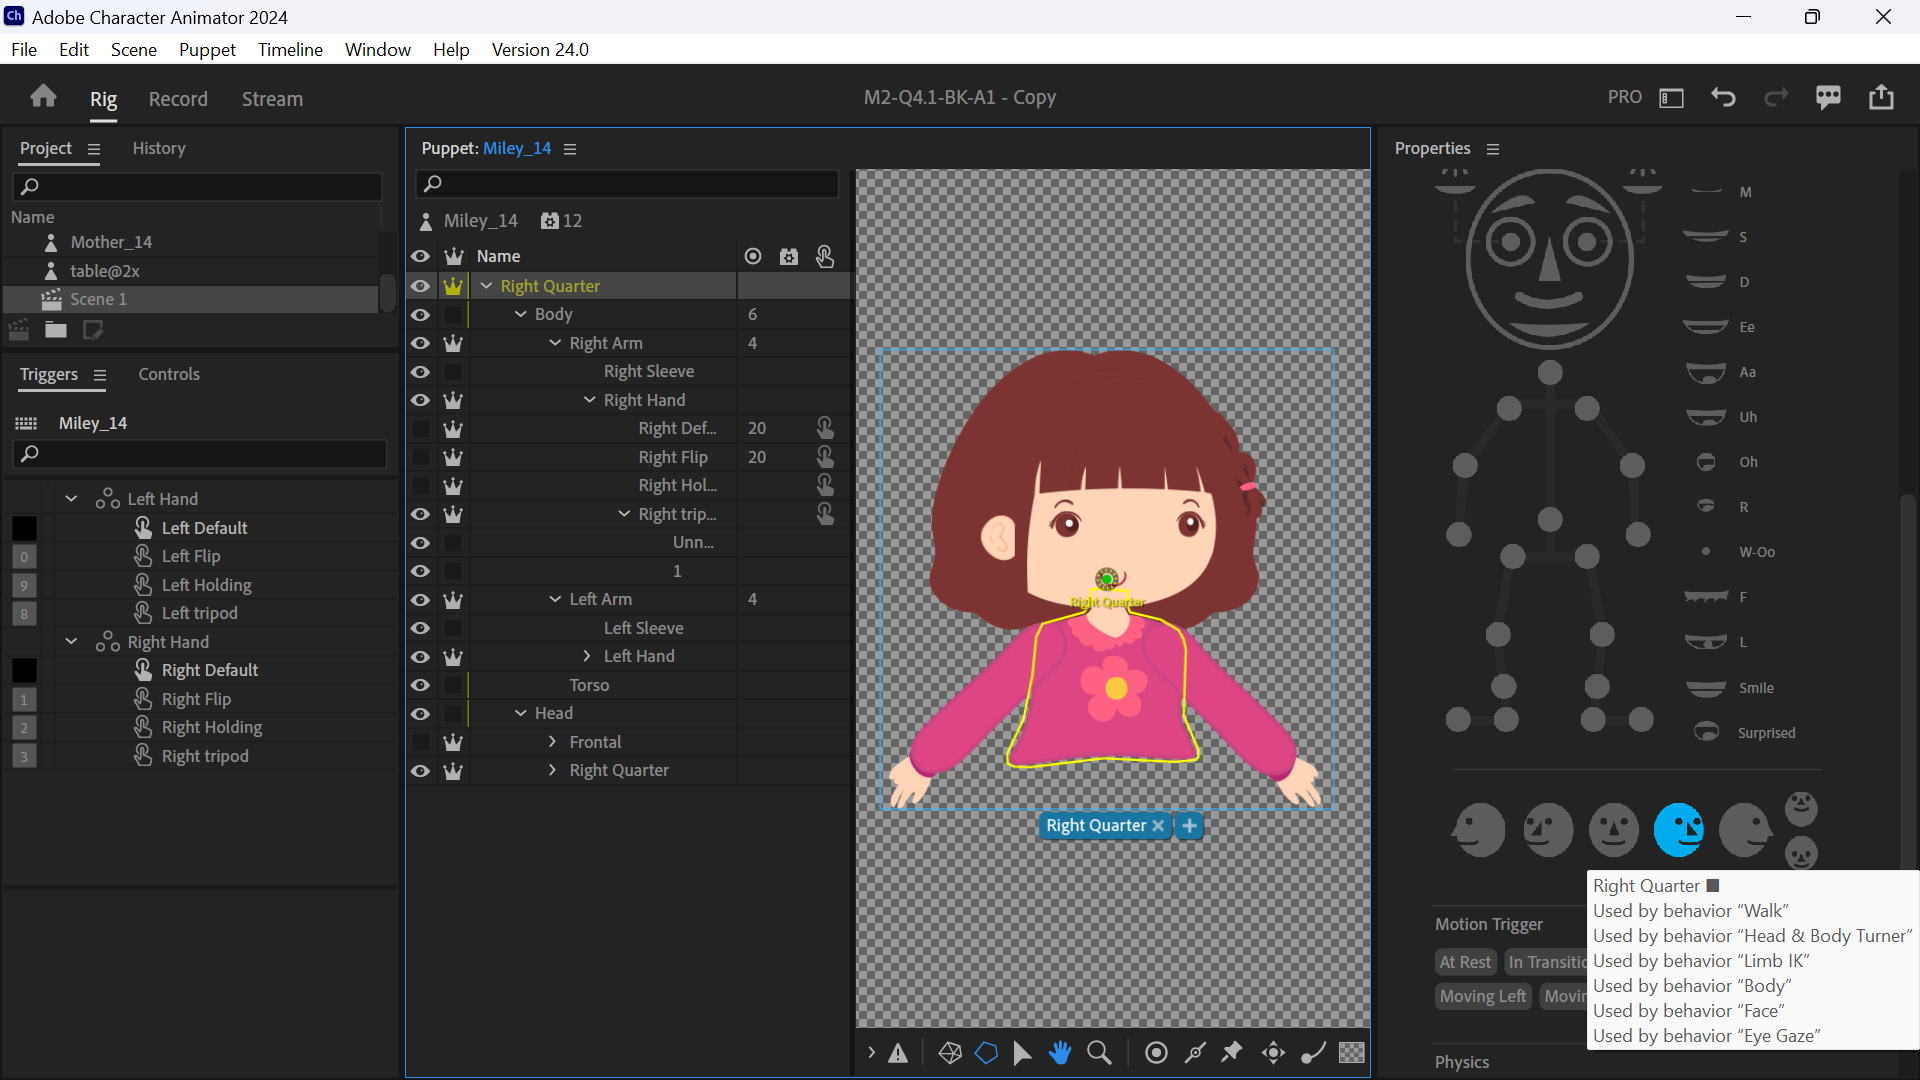1920x1080 pixels.
Task: Hide the Body layer with its eye toggle
Action: pos(420,314)
